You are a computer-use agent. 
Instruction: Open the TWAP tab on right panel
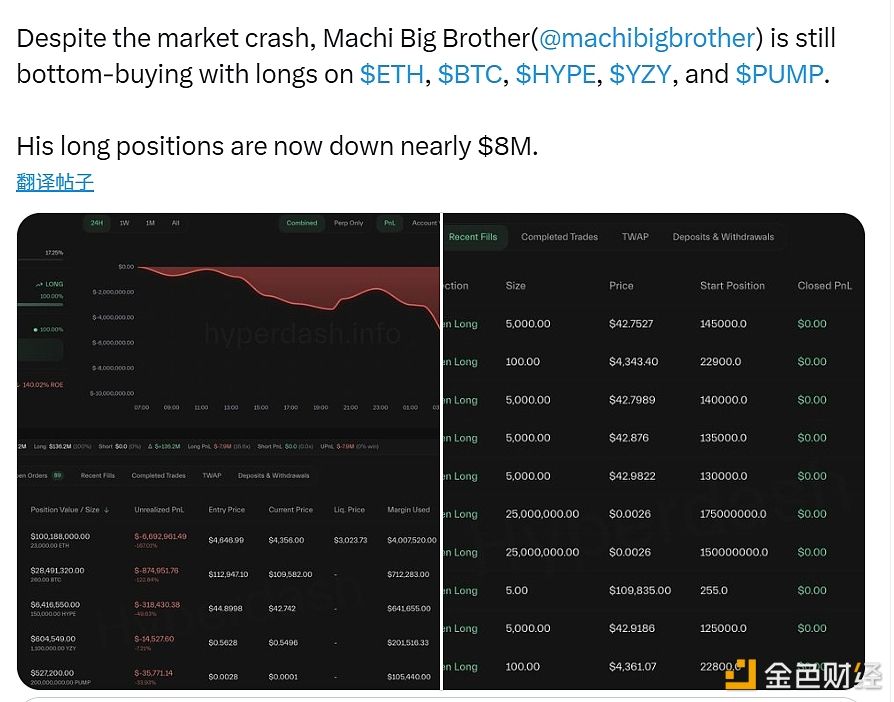coord(635,237)
